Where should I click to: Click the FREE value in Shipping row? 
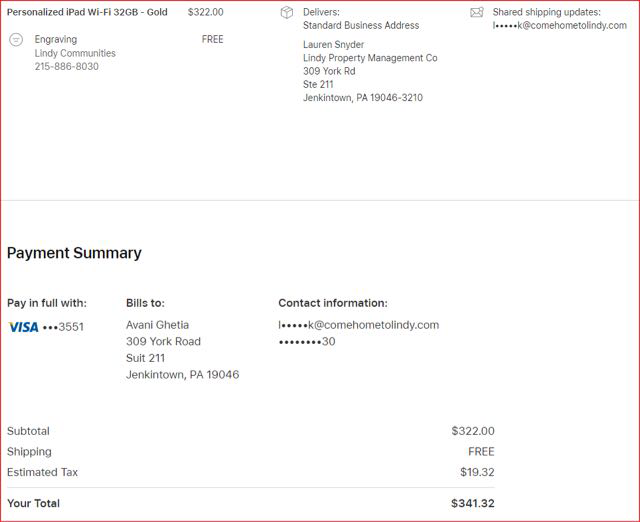pos(481,452)
